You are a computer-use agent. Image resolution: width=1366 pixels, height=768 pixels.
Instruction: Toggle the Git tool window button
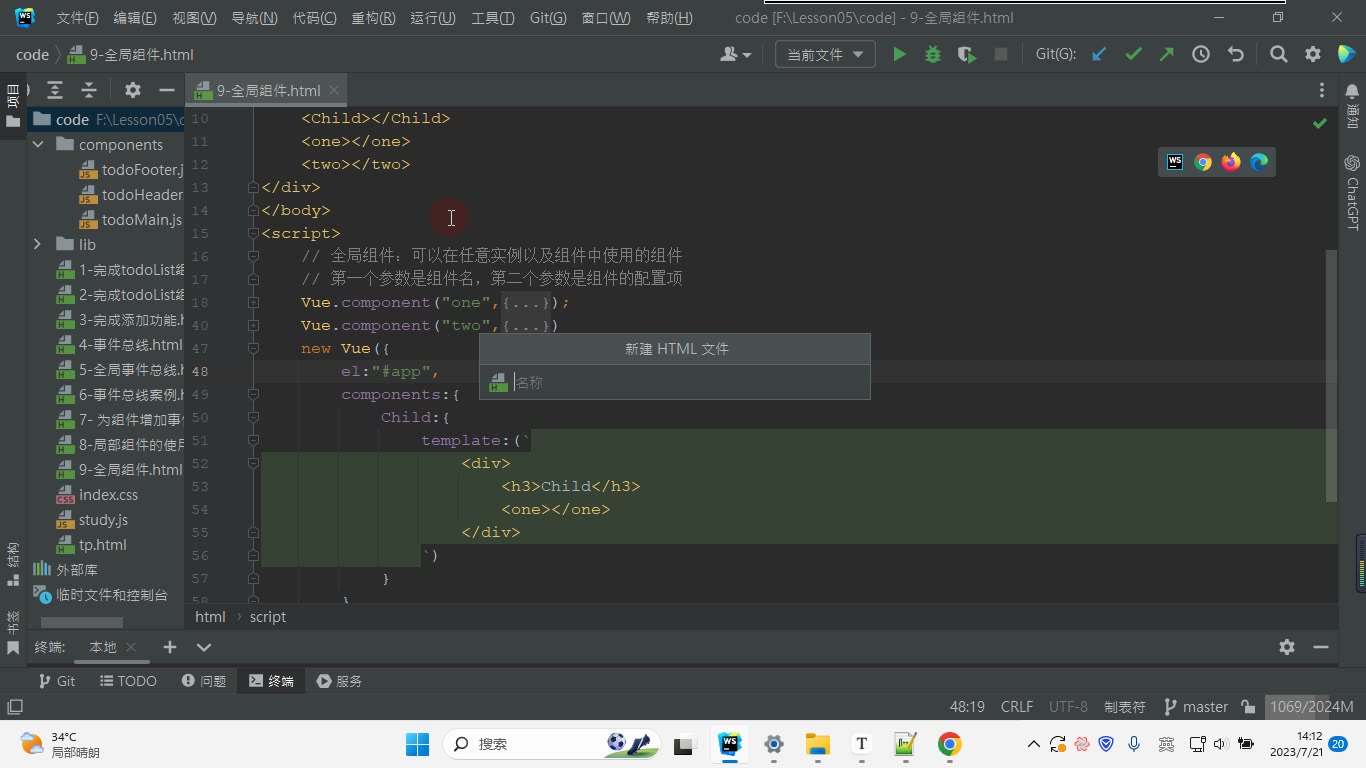tap(56, 681)
